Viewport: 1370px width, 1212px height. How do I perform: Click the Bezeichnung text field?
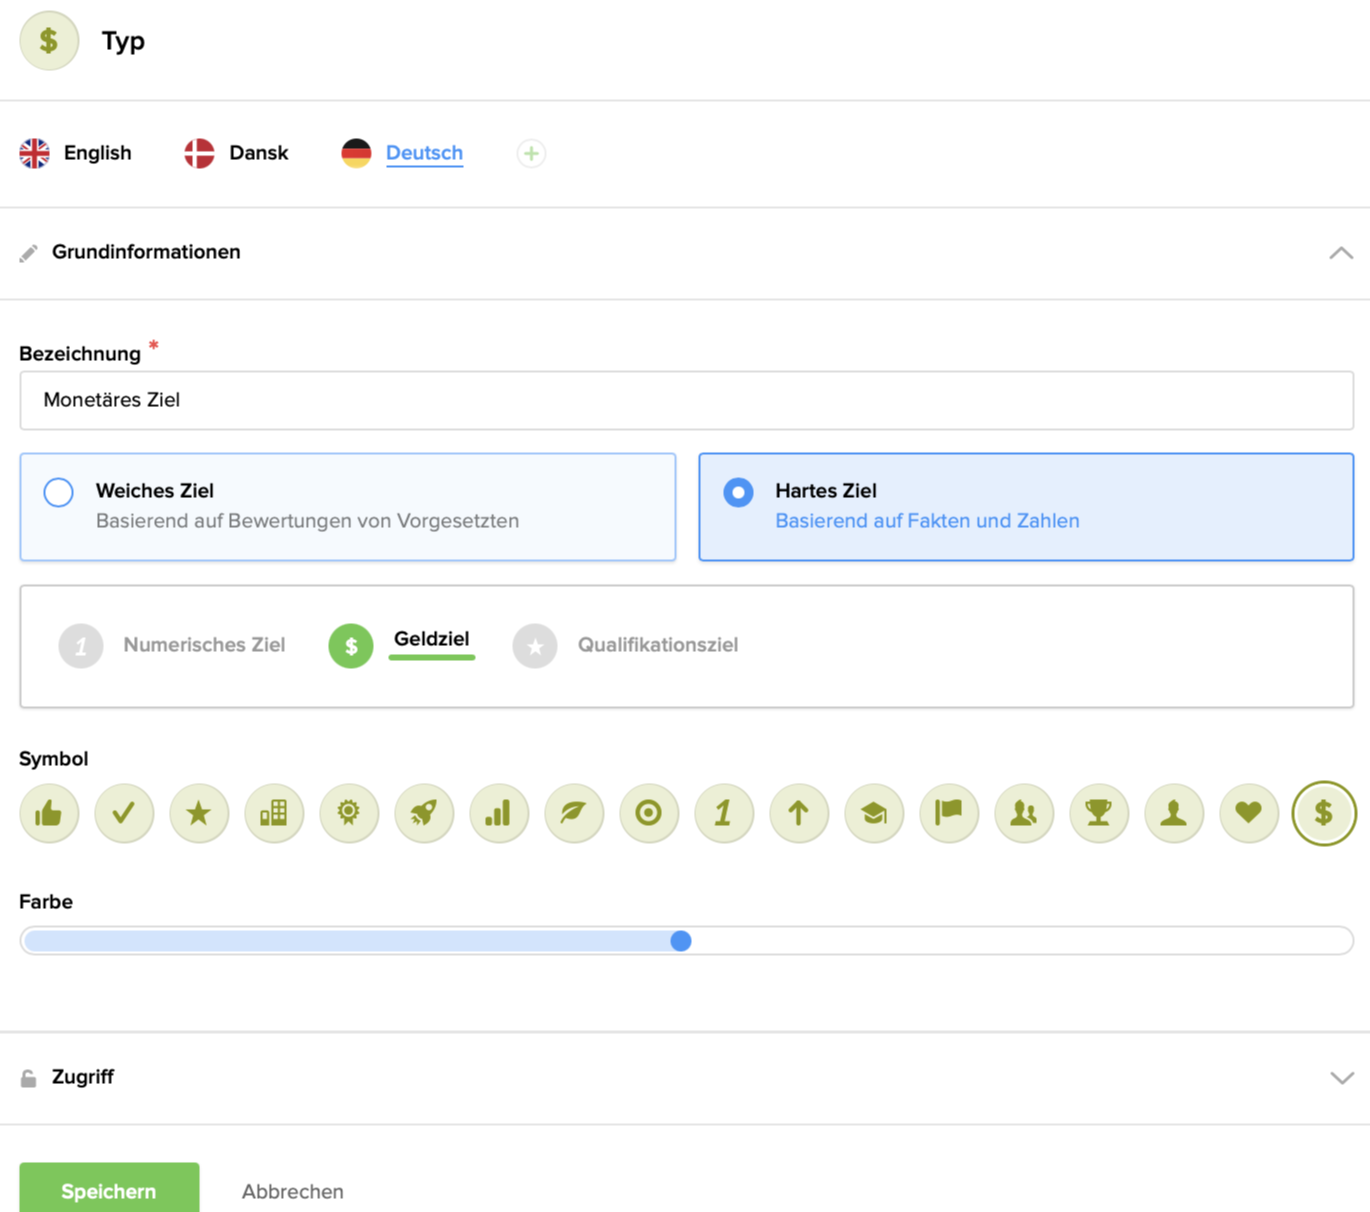tap(686, 400)
